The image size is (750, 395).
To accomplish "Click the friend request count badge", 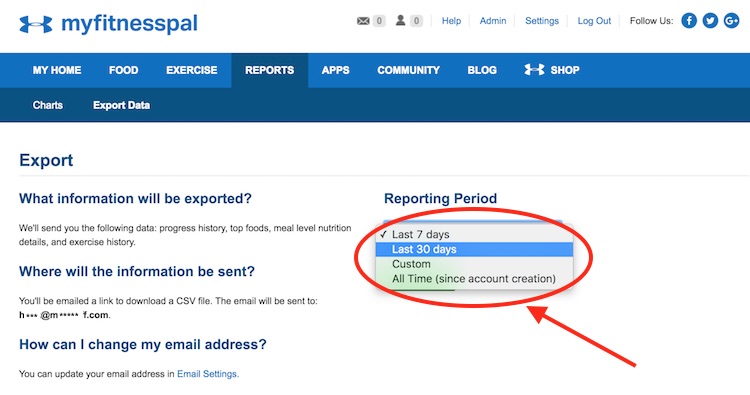I will 416,21.
